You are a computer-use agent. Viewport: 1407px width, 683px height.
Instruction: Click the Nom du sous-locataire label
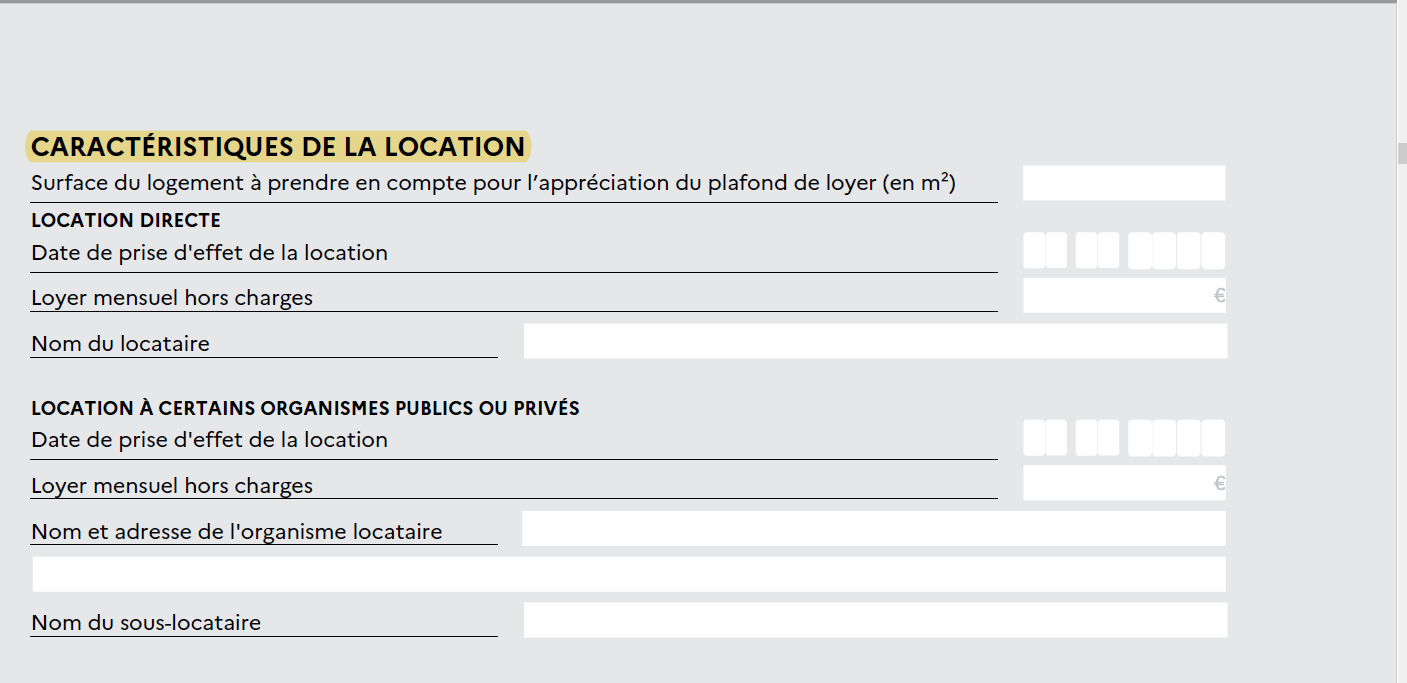pos(146,622)
